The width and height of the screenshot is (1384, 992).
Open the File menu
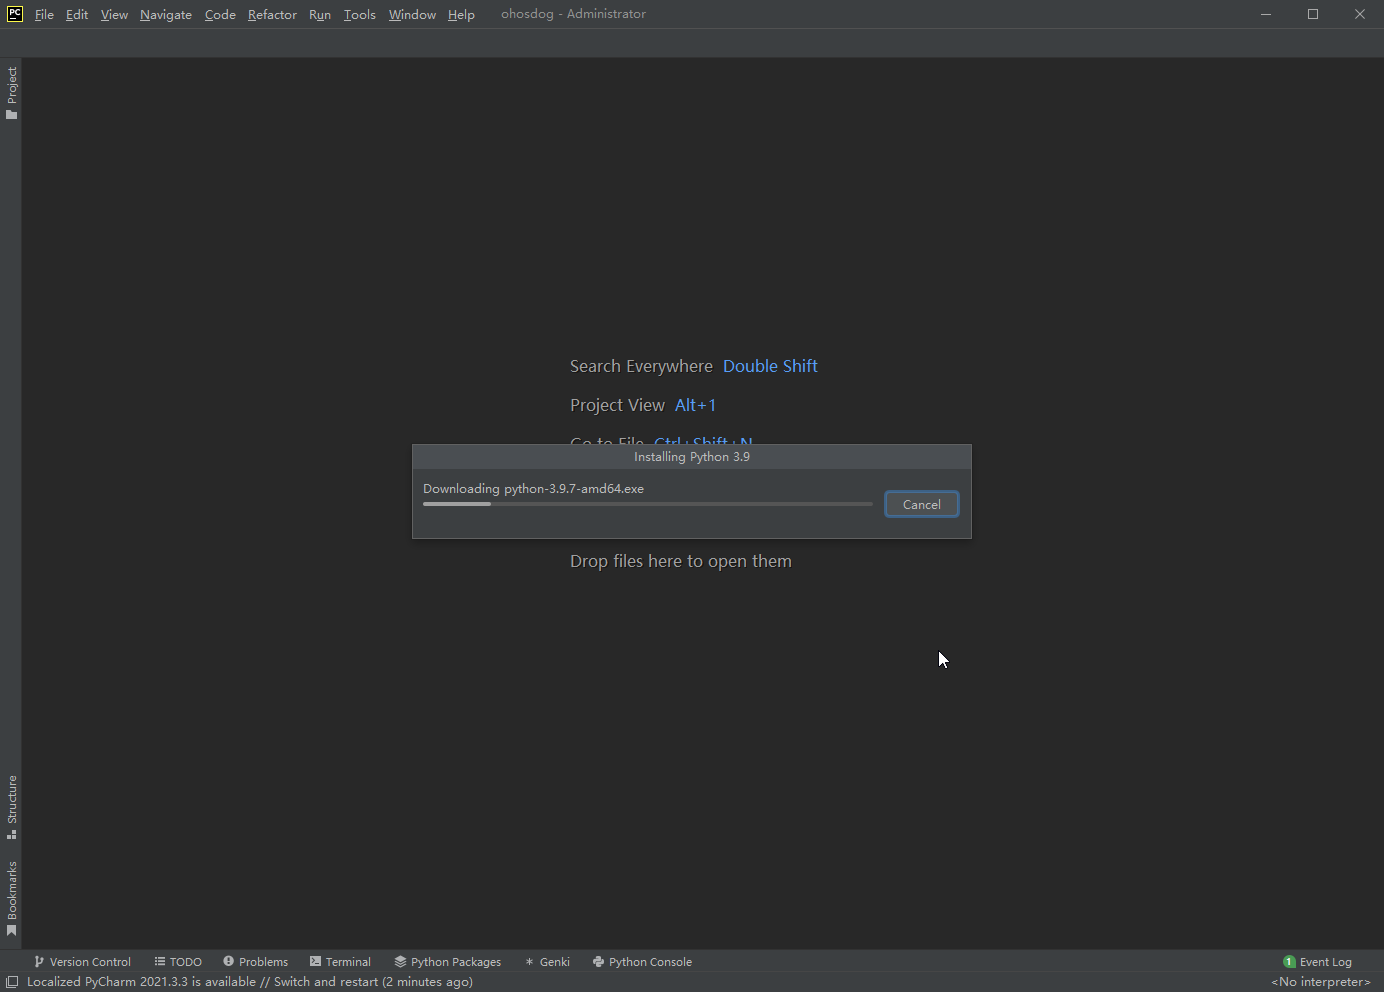point(44,14)
